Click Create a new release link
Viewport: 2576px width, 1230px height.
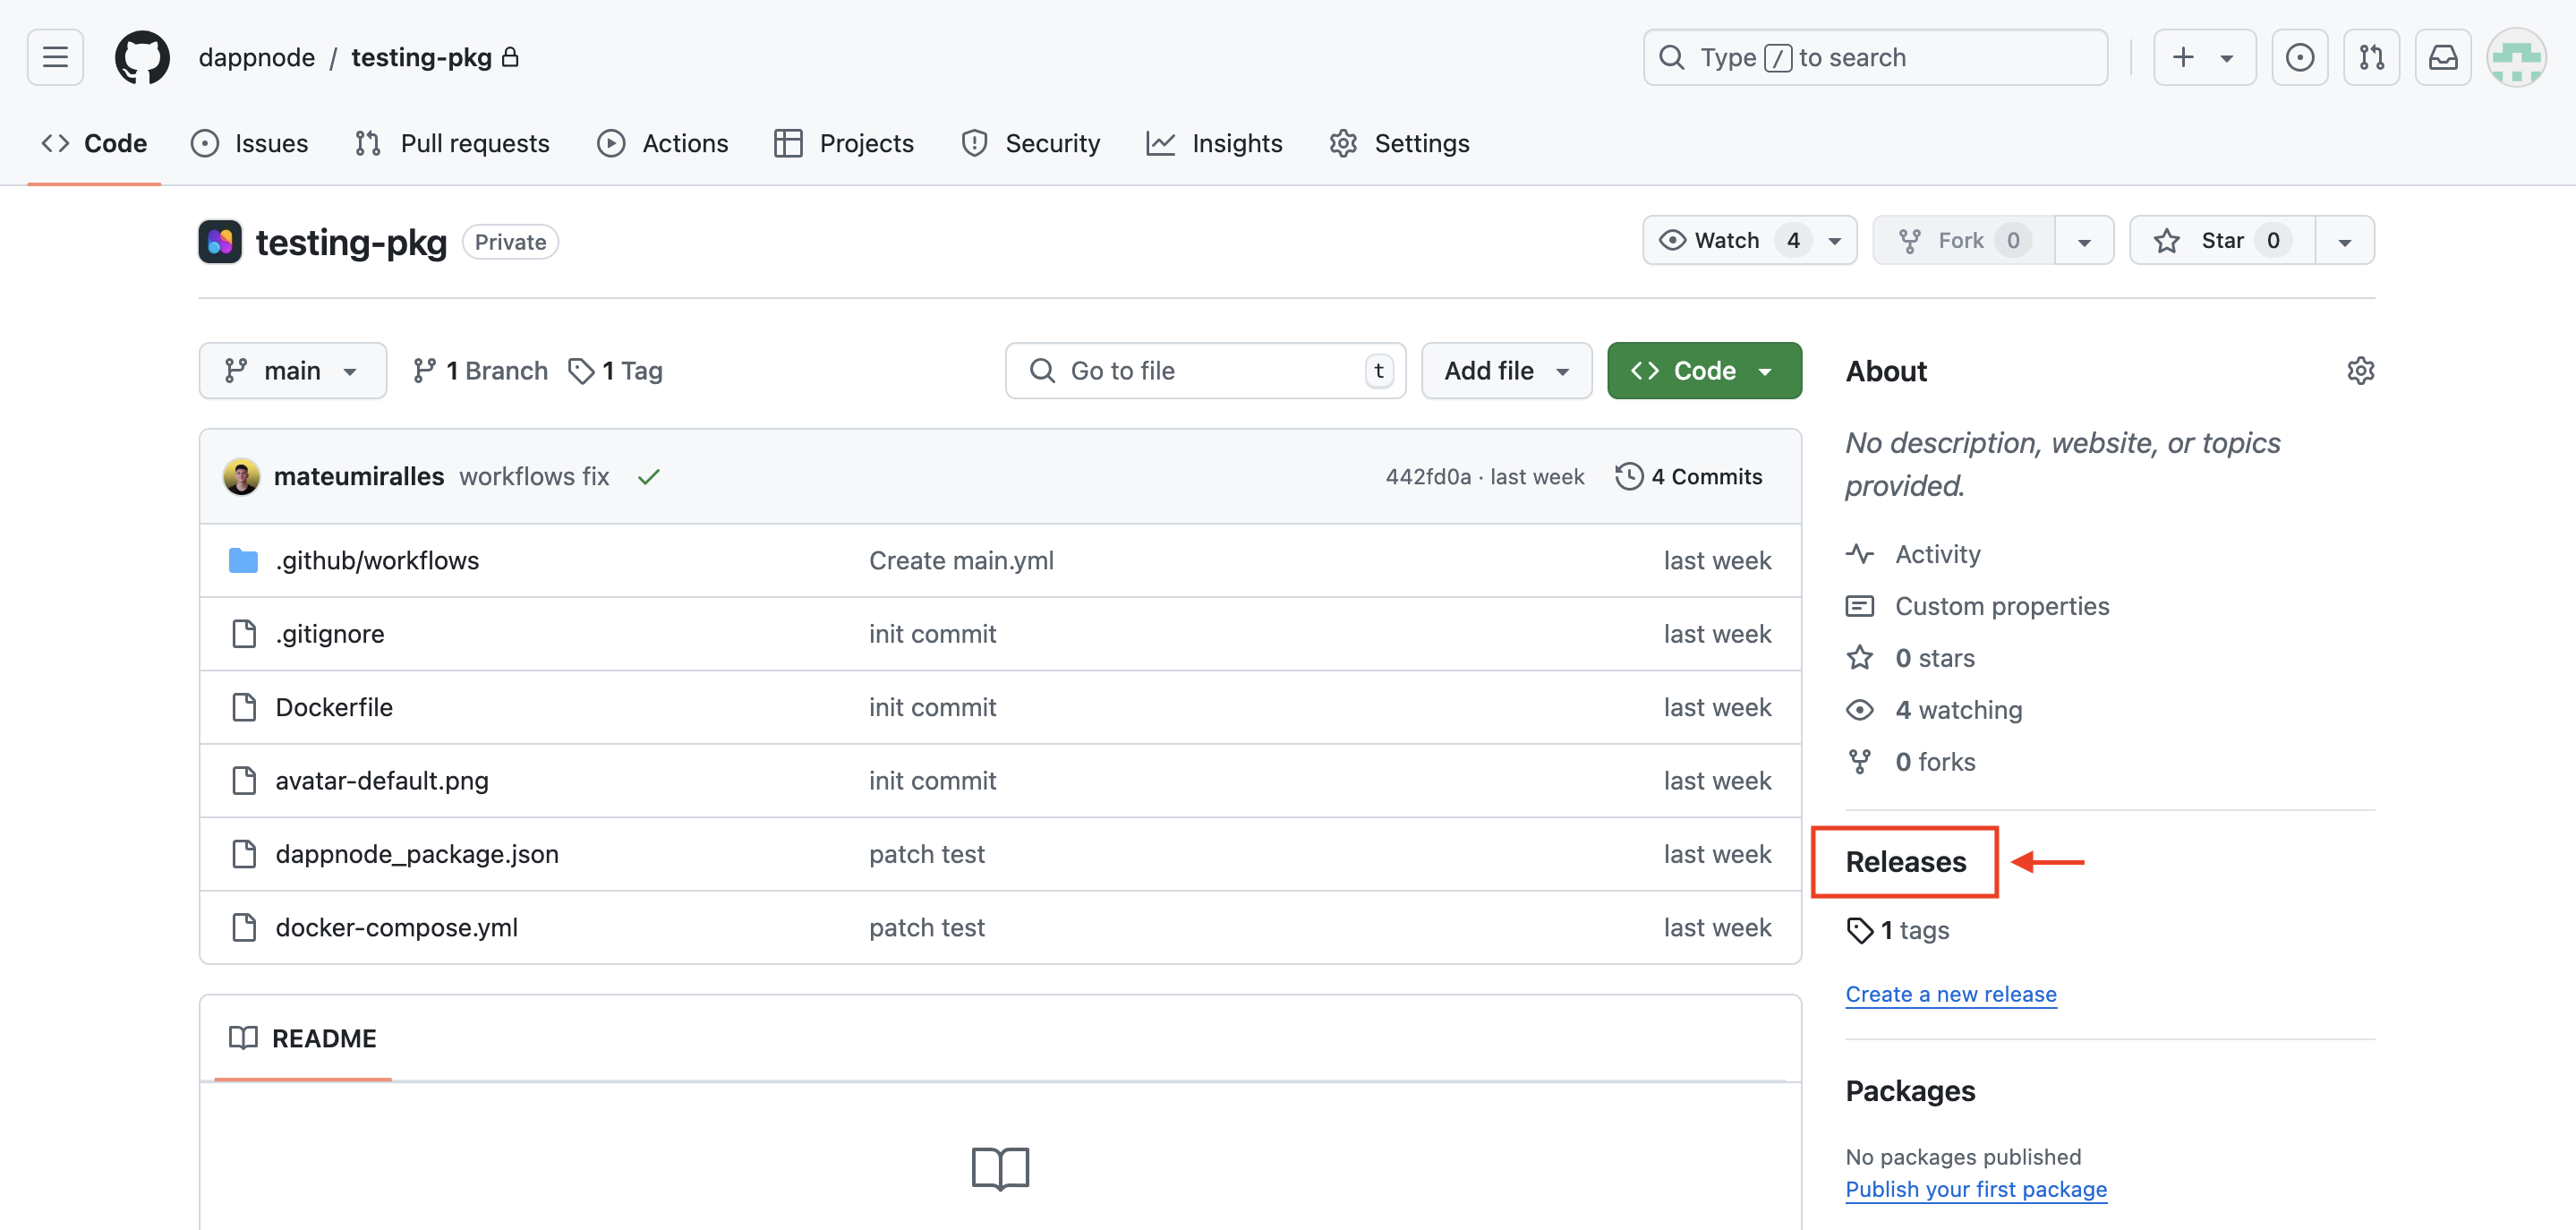1950,993
